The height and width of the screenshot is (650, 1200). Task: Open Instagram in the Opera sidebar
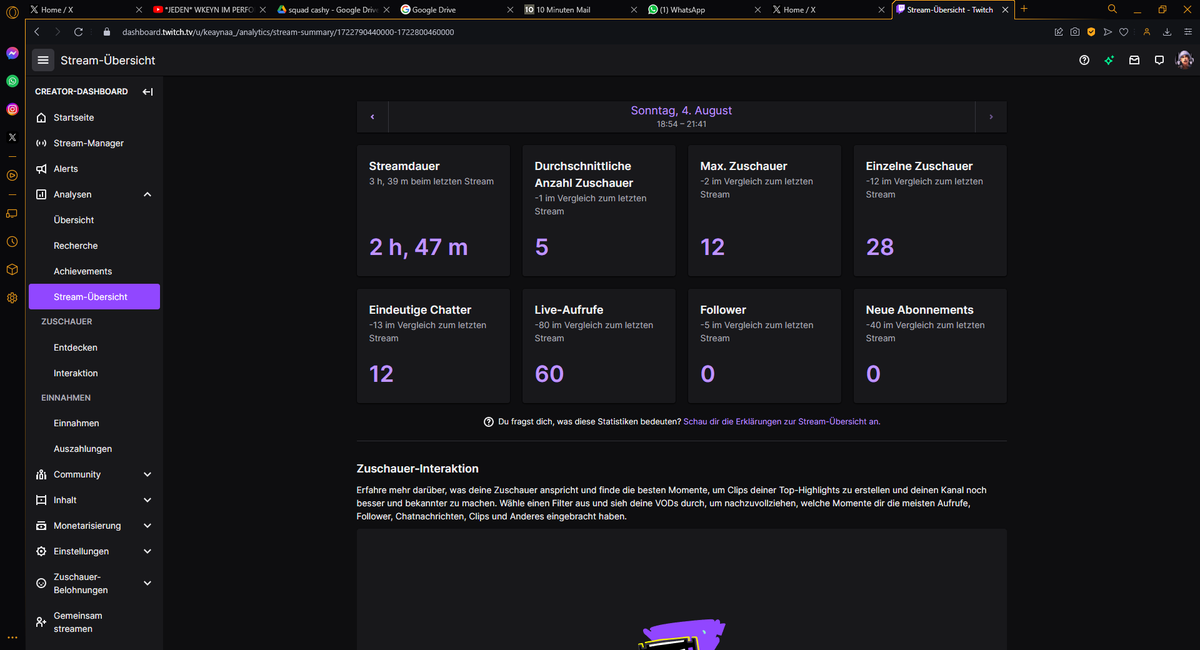(x=12, y=109)
